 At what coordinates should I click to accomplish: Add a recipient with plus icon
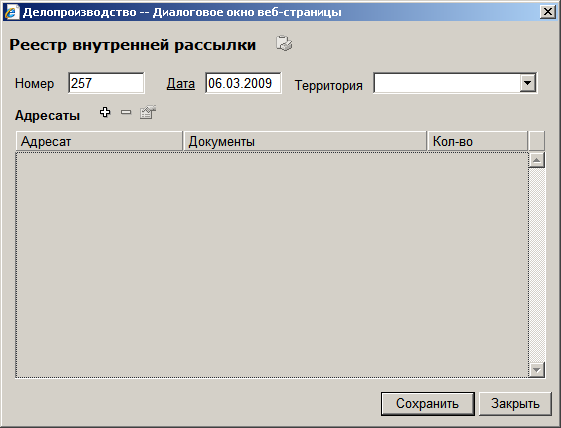click(105, 112)
